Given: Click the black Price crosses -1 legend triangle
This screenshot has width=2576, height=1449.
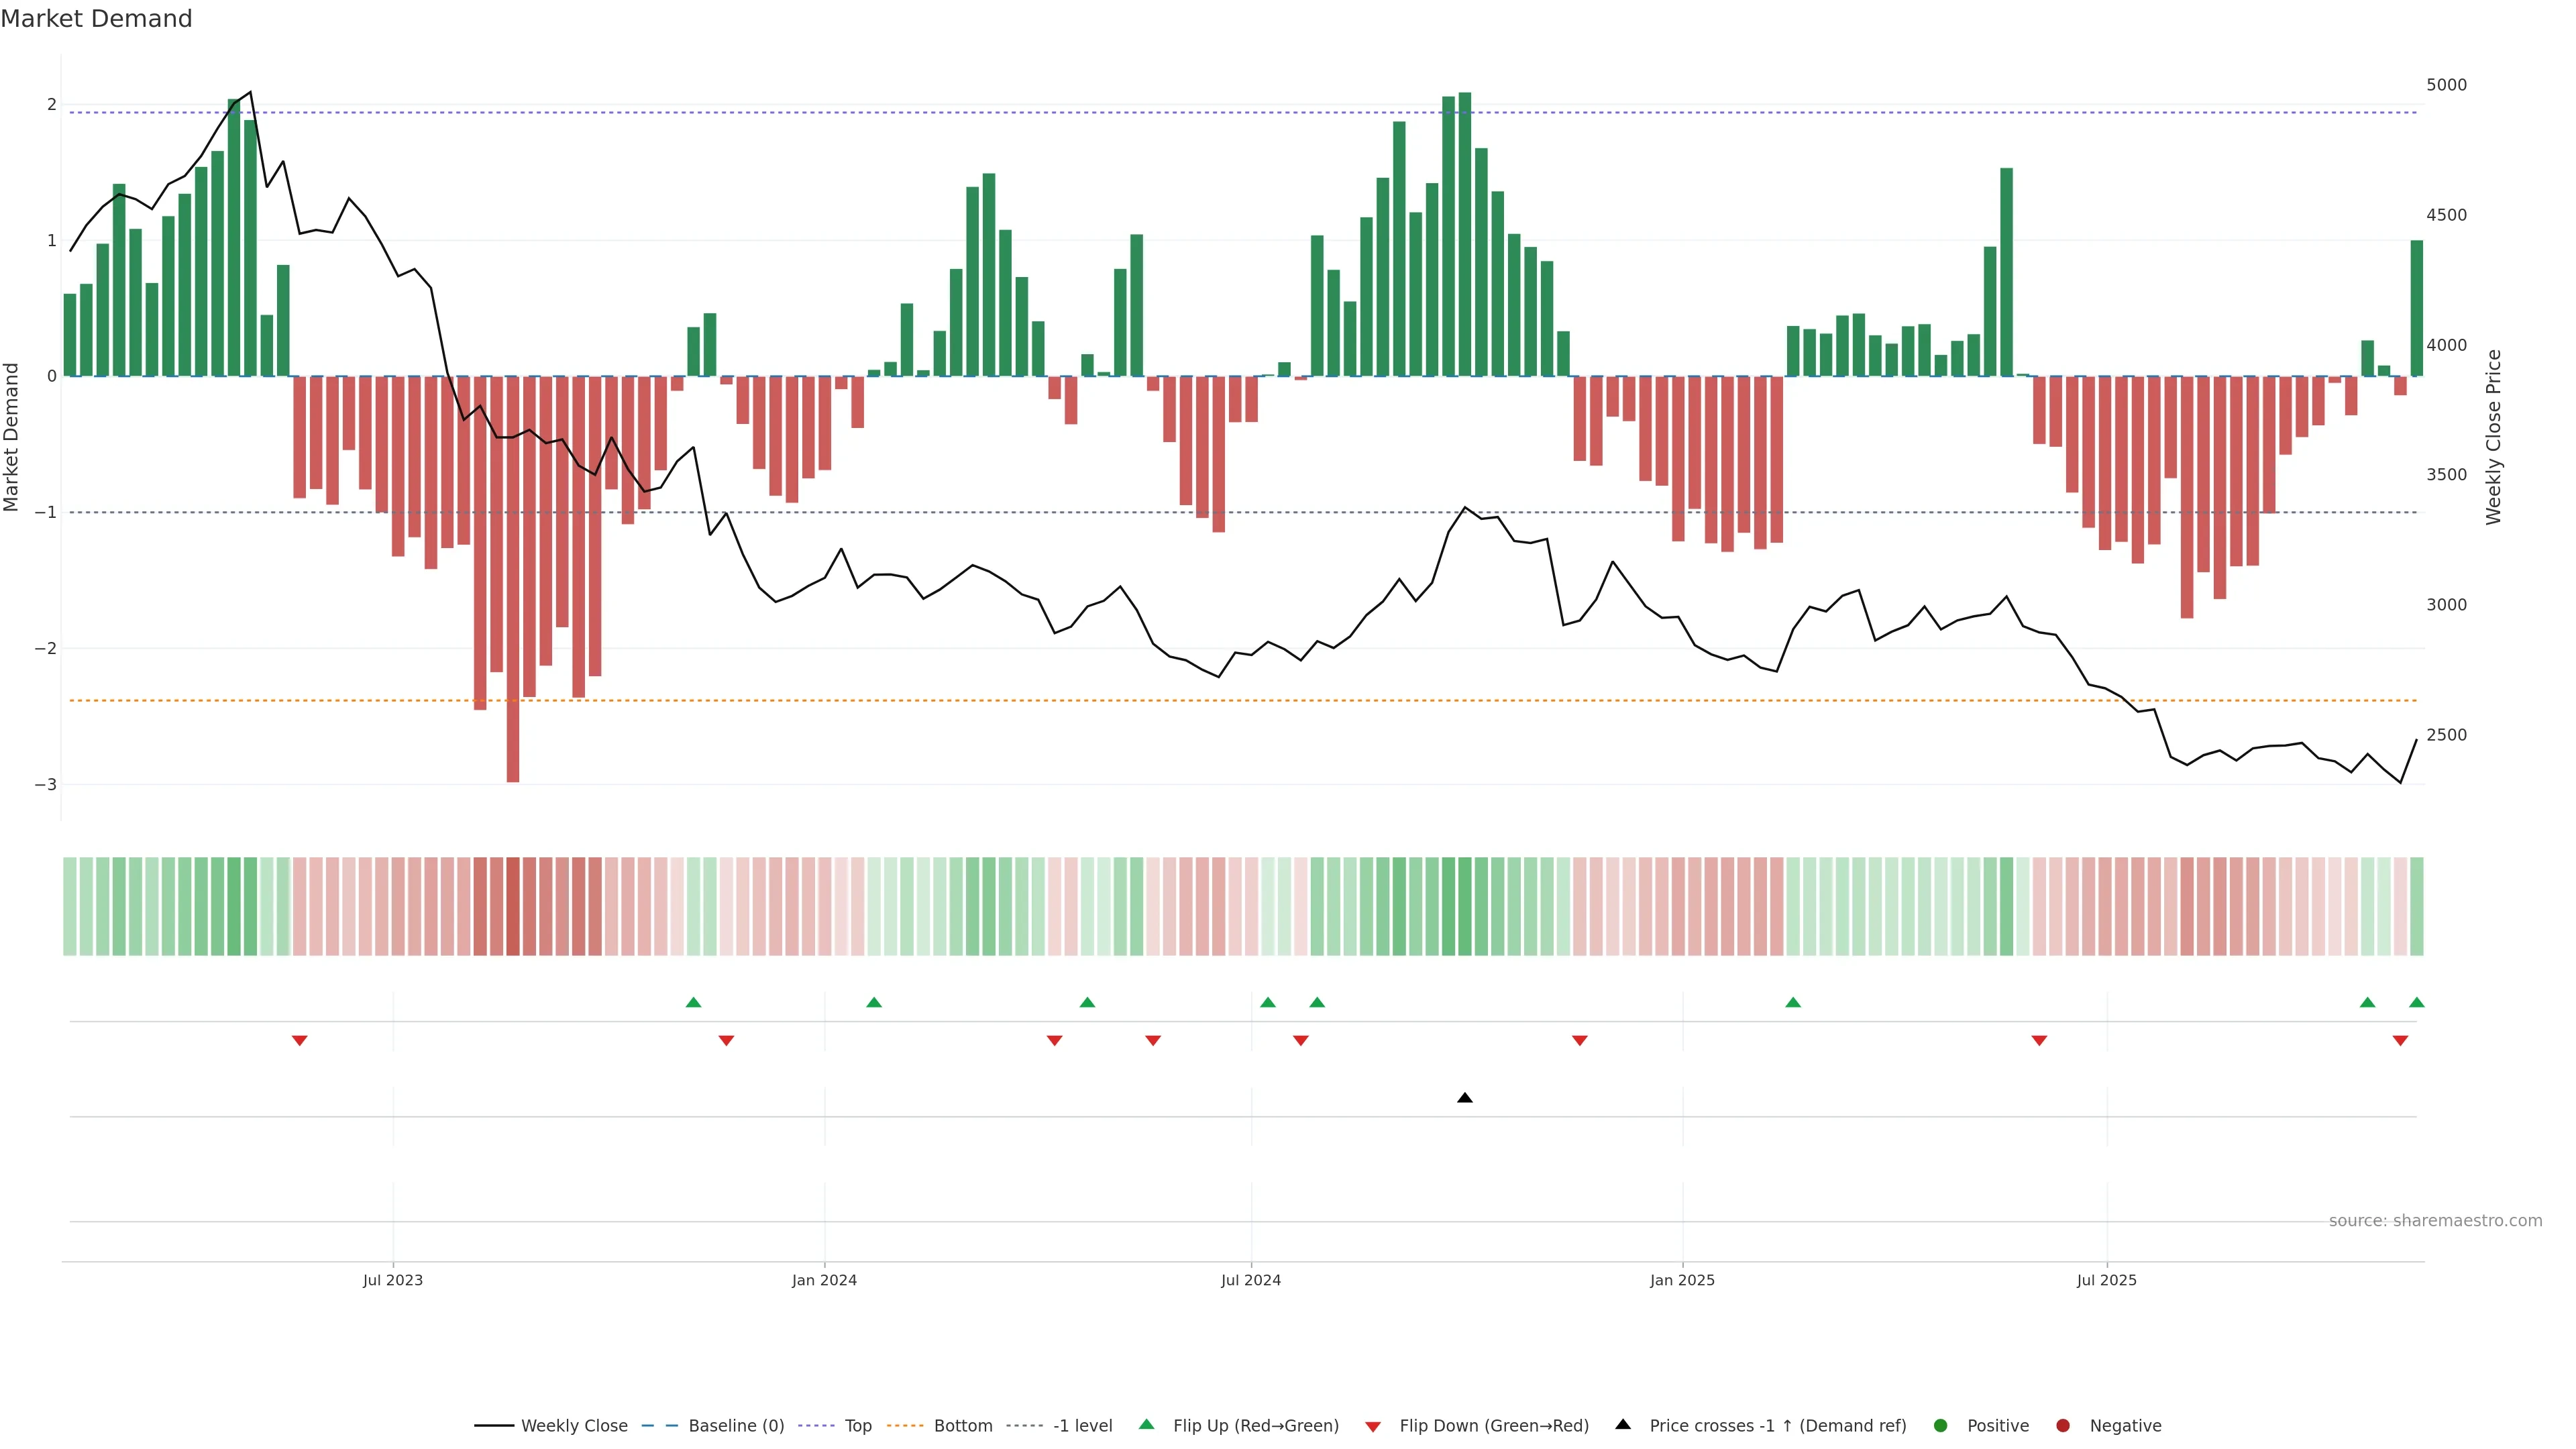Looking at the screenshot, I should [x=1623, y=1424].
